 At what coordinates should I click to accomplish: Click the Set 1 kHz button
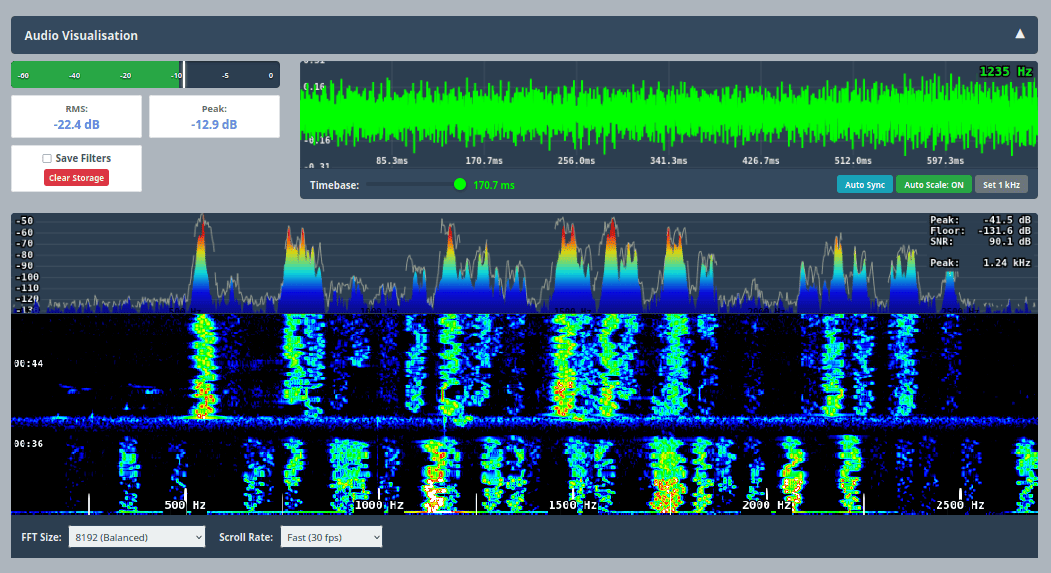[x=1001, y=185]
